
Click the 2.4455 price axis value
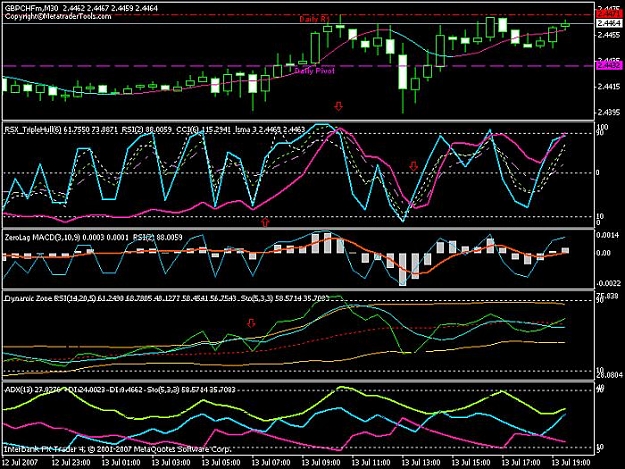pyautogui.click(x=609, y=35)
